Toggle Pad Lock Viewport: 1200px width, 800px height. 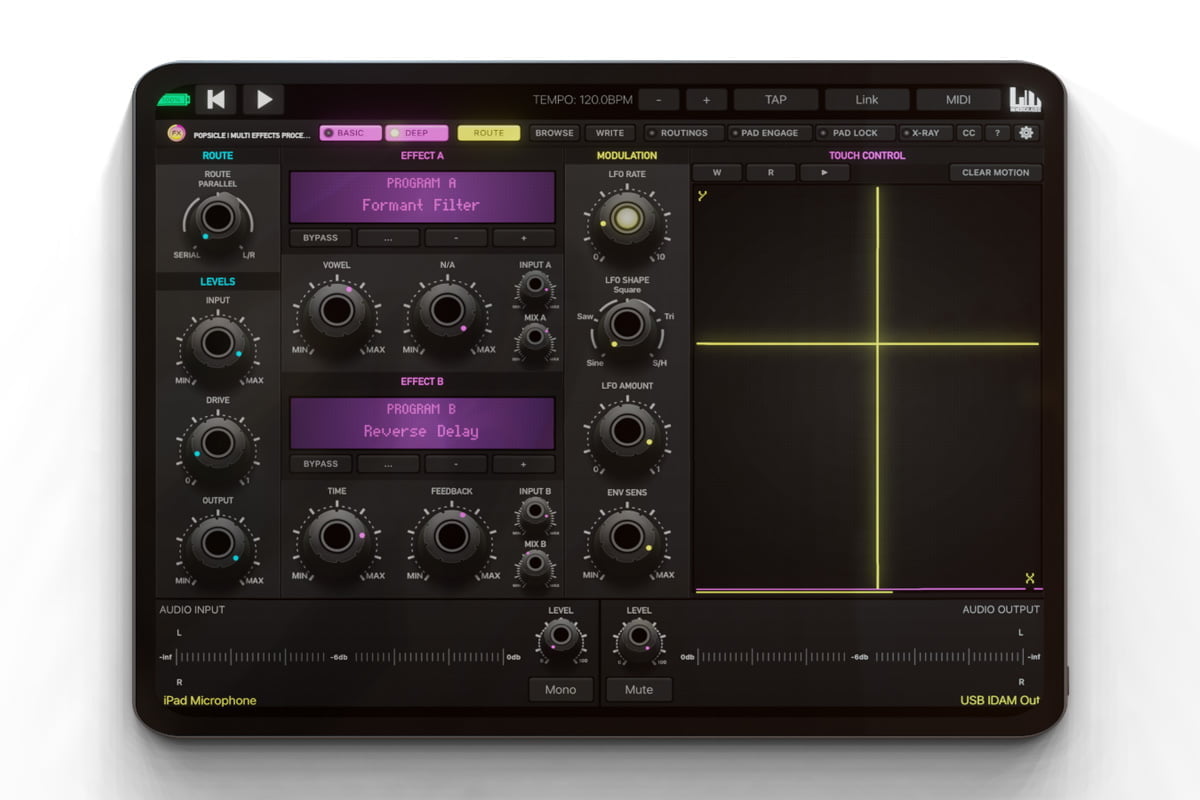854,132
